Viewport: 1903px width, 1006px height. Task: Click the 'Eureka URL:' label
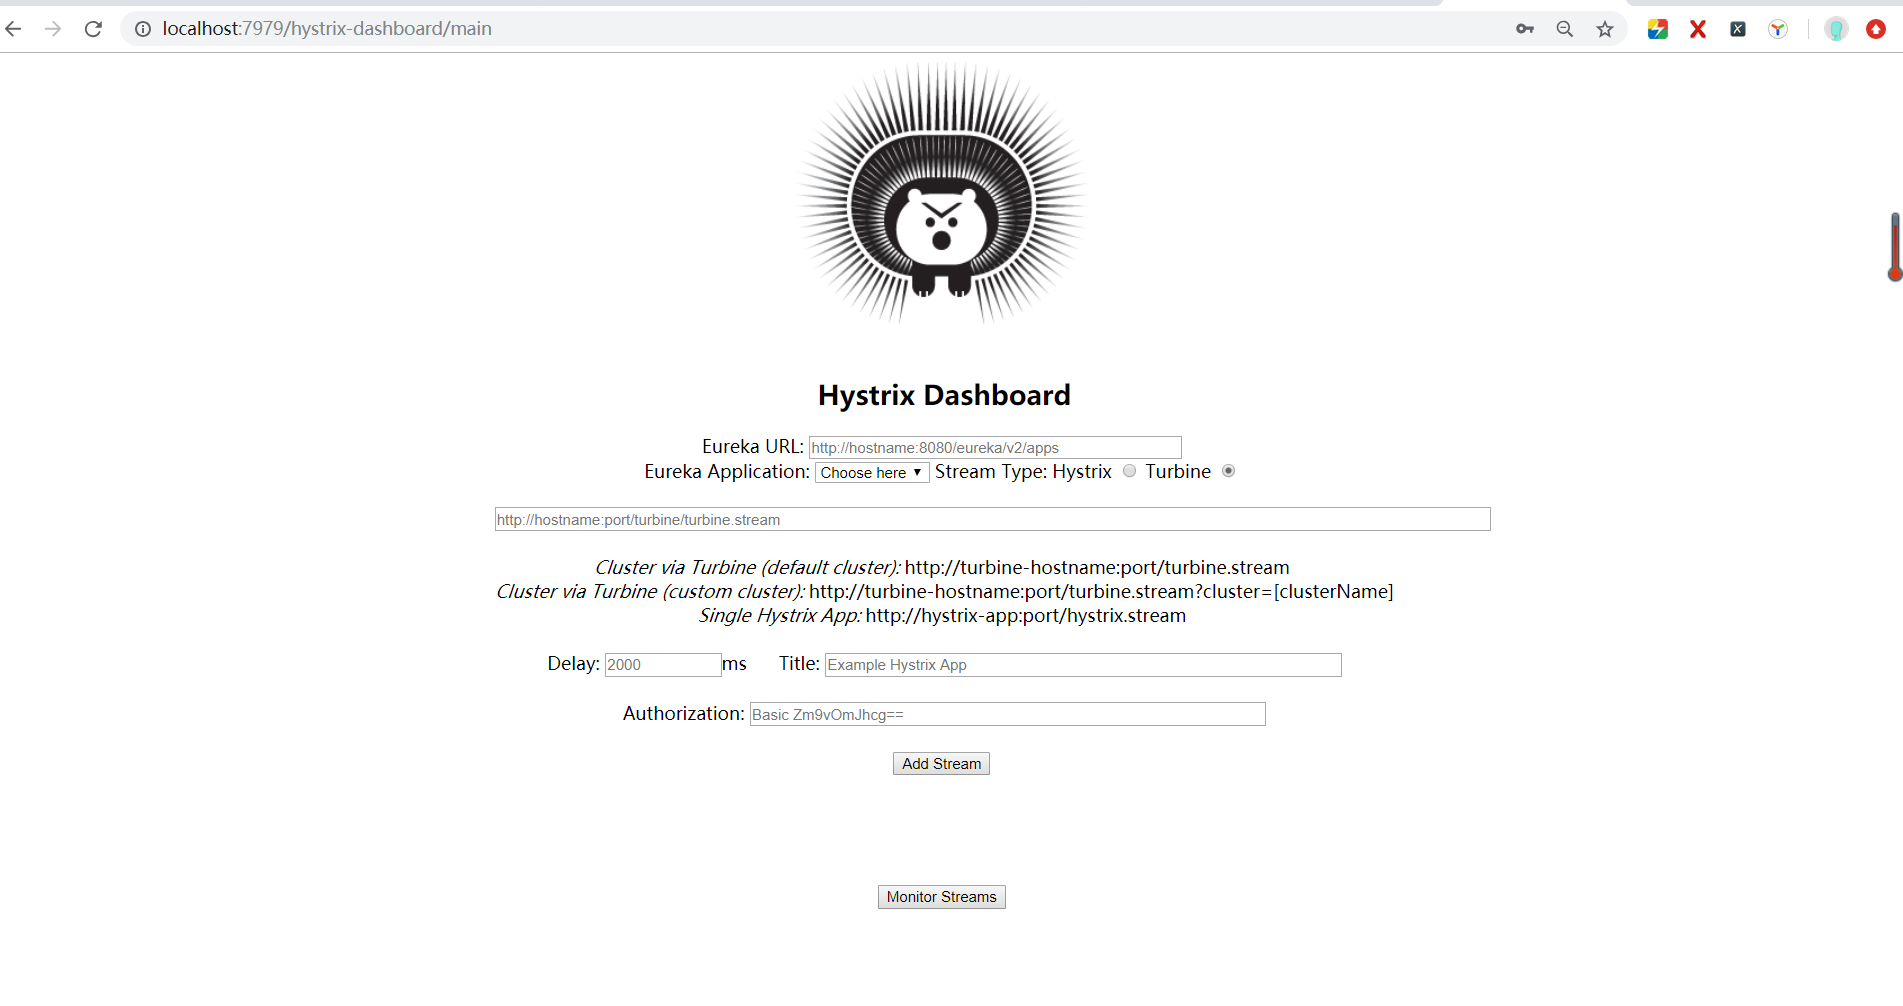[753, 447]
